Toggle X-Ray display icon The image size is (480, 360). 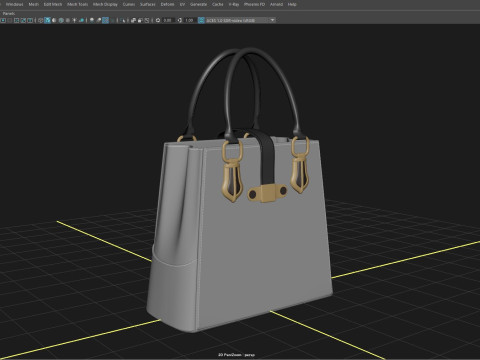click(x=133, y=20)
